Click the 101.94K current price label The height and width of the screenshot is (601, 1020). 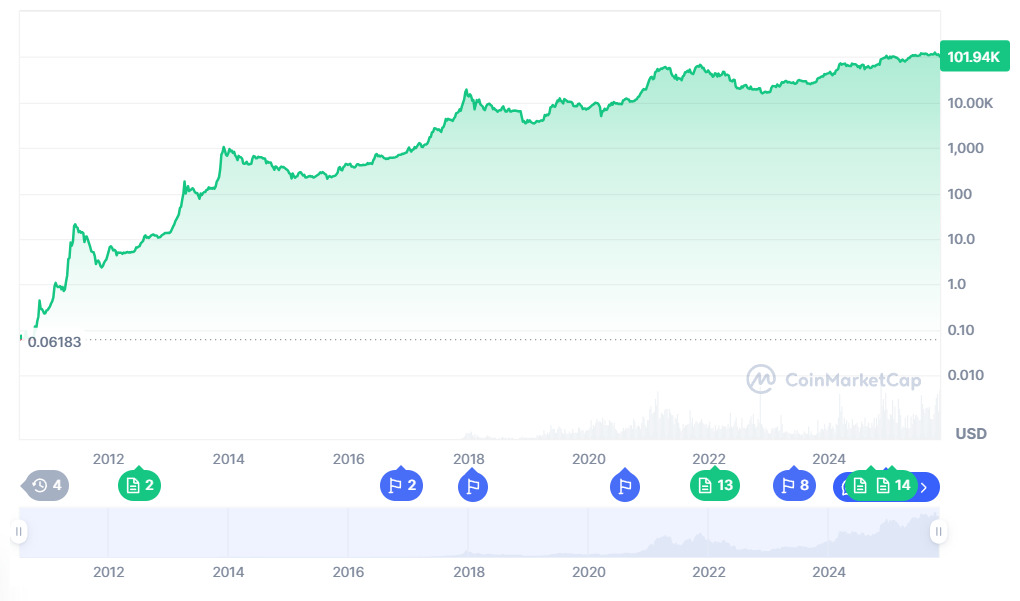972,57
